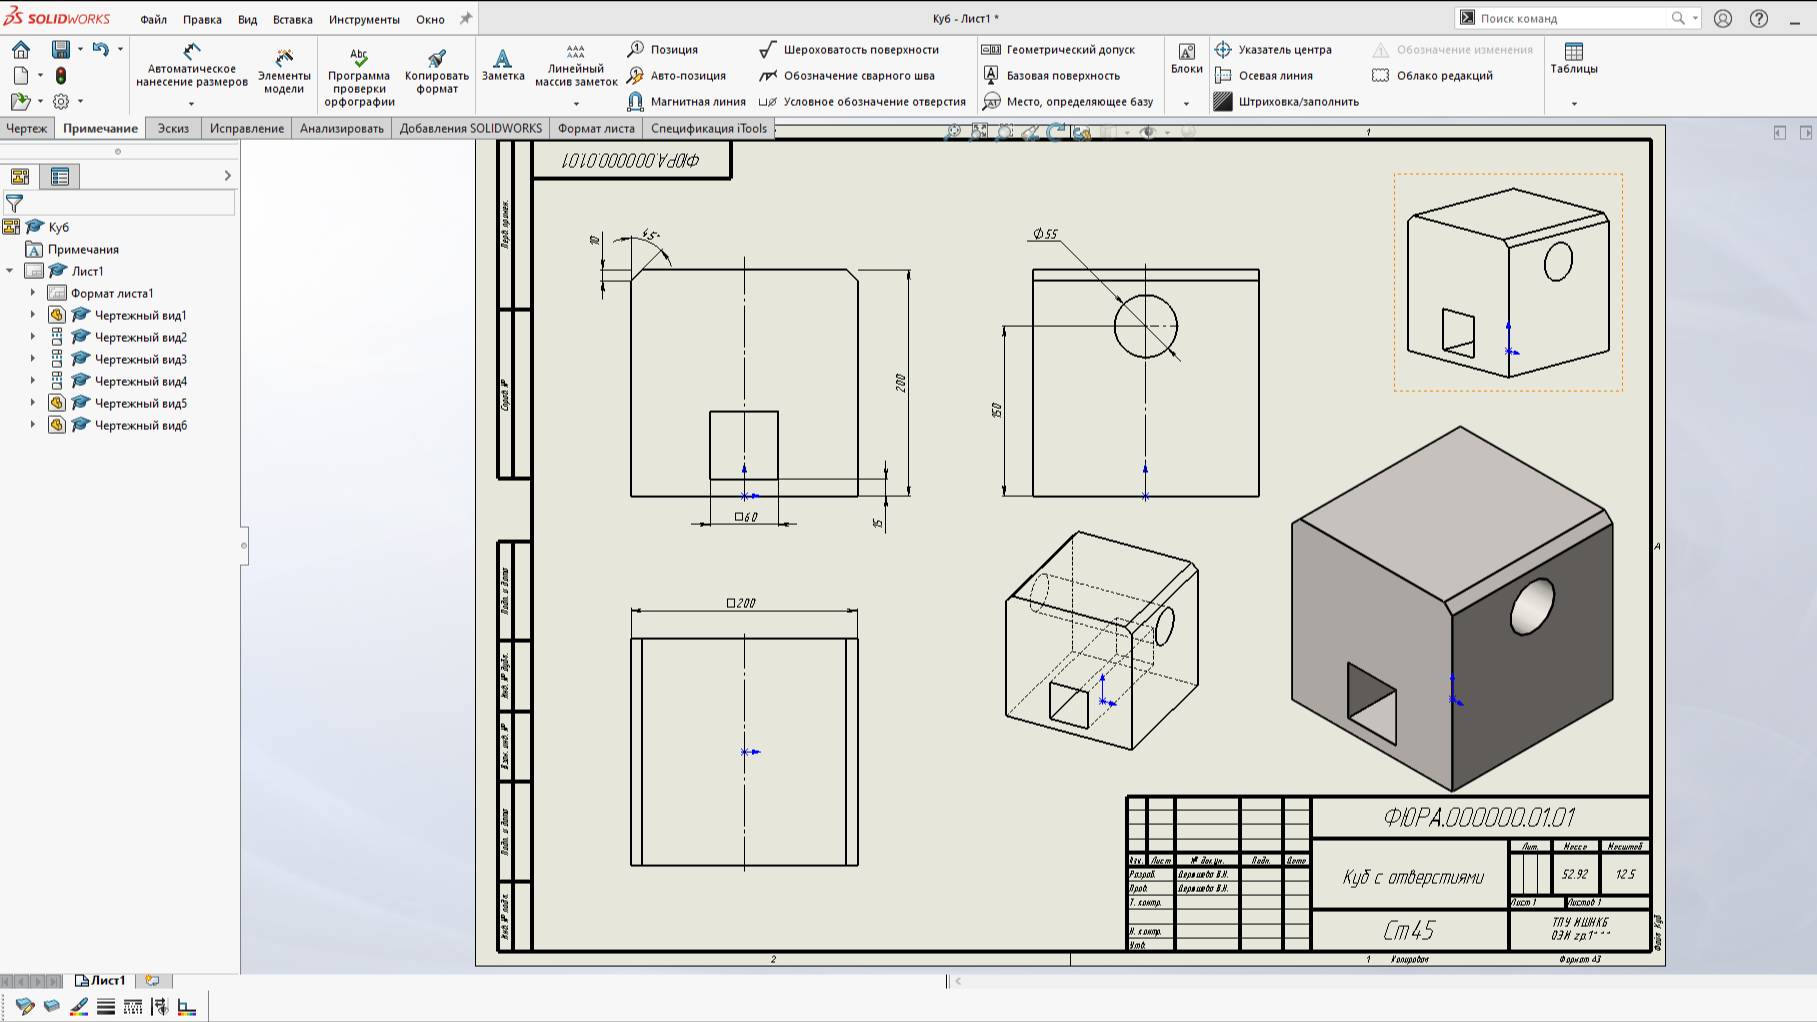Open the dropdown under Автоматическое нанесение размеров
The image size is (1817, 1022).
[190, 103]
